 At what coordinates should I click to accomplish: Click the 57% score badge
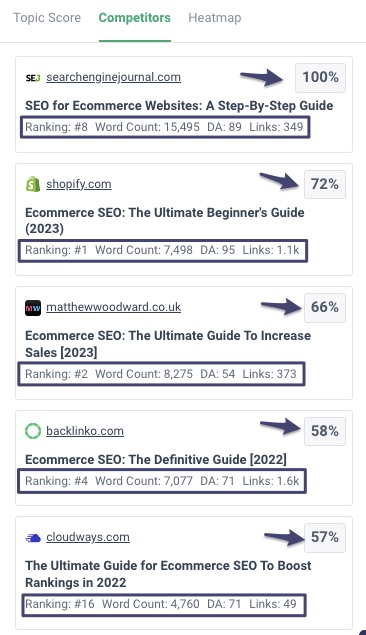point(325,537)
